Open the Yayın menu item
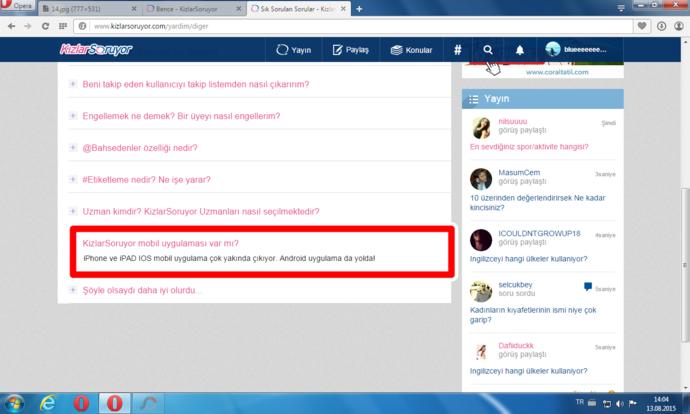Viewport: 690px width, 414px height. point(294,50)
